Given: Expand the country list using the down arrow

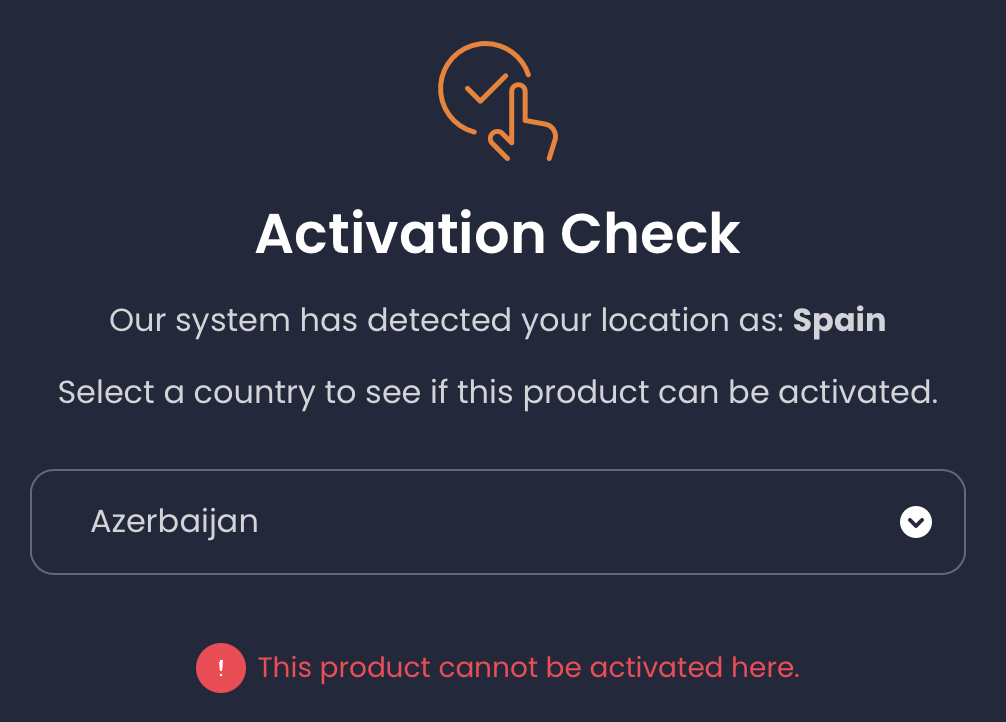Looking at the screenshot, I should coord(915,522).
